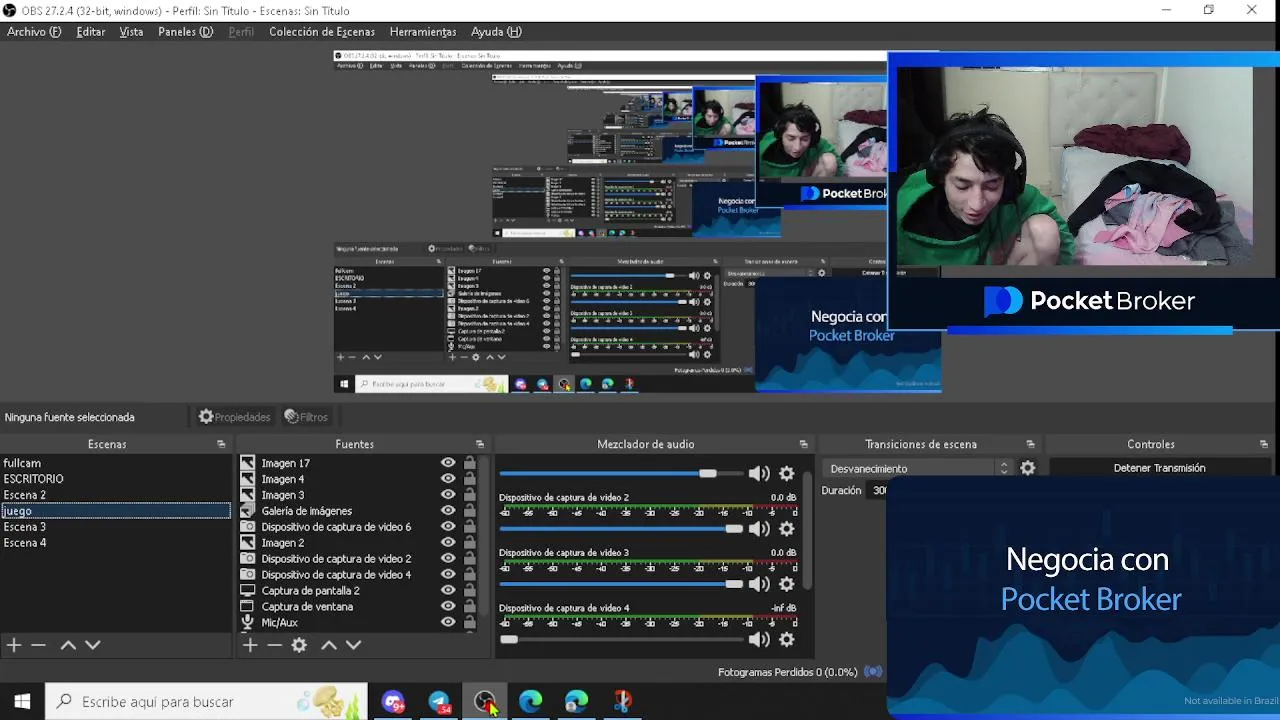Open source properties gear in Fuentes toolbar
This screenshot has height=720, width=1280.
(299, 645)
